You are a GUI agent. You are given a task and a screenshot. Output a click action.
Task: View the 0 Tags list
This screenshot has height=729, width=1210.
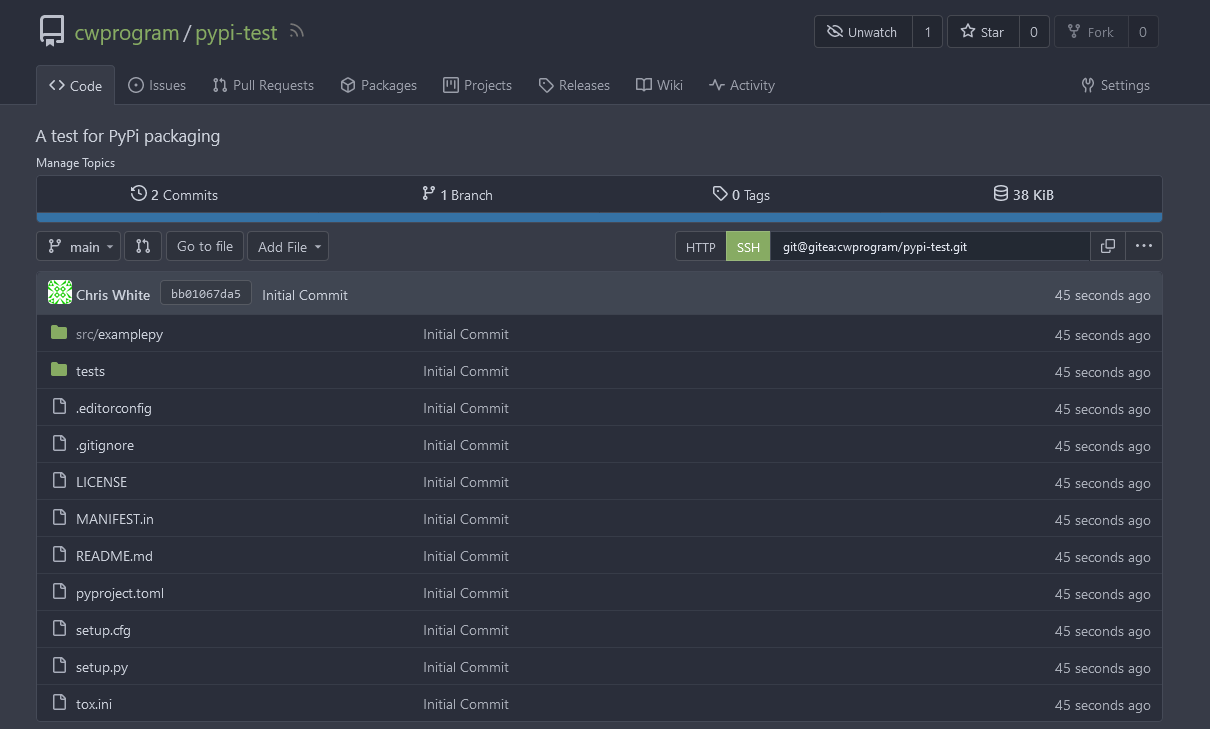[x=741, y=194]
